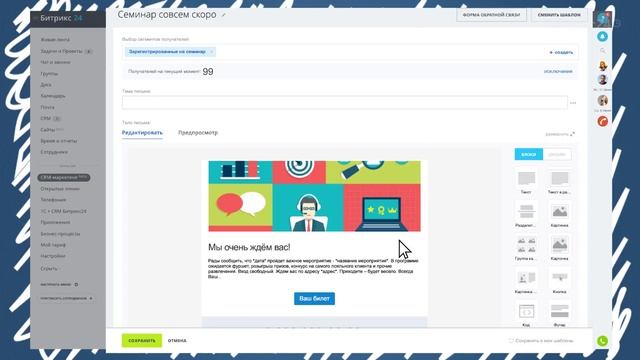Open Бизнес-процессы in the sidebar
Image resolution: width=640 pixels, height=360 pixels.
(60, 234)
